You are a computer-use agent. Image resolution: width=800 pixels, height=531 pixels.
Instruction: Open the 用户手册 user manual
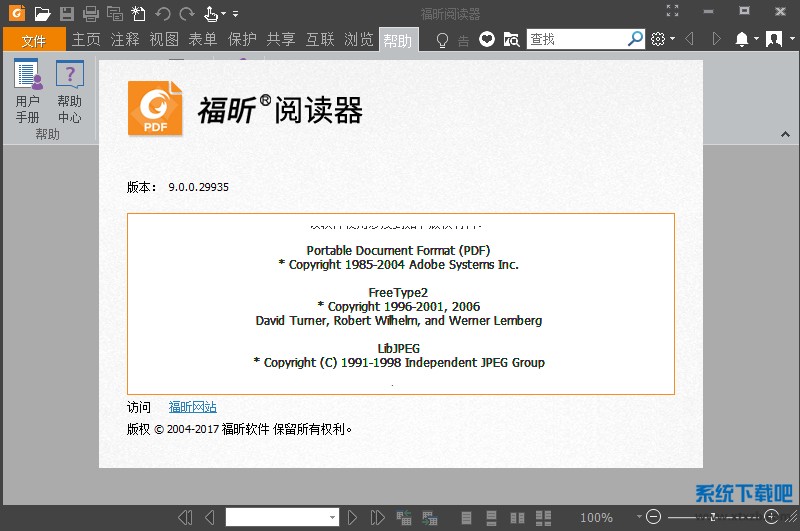(28, 91)
